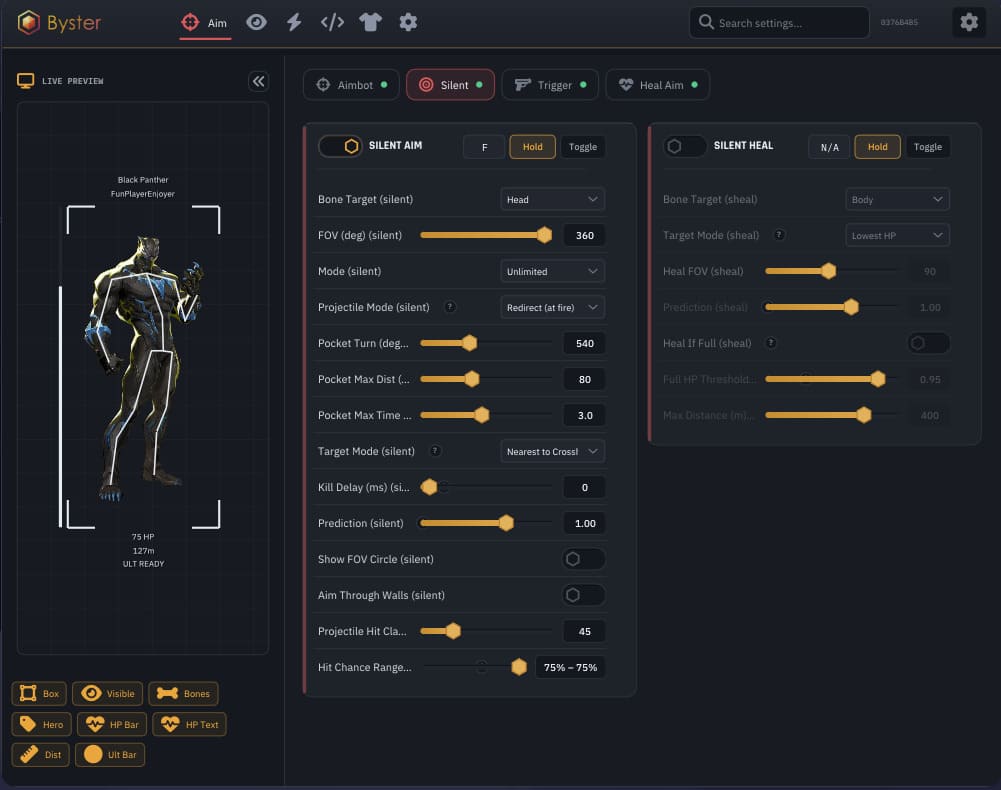Click help icon next to Projectile Mode
The width and height of the screenshot is (1001, 790).
tap(449, 307)
